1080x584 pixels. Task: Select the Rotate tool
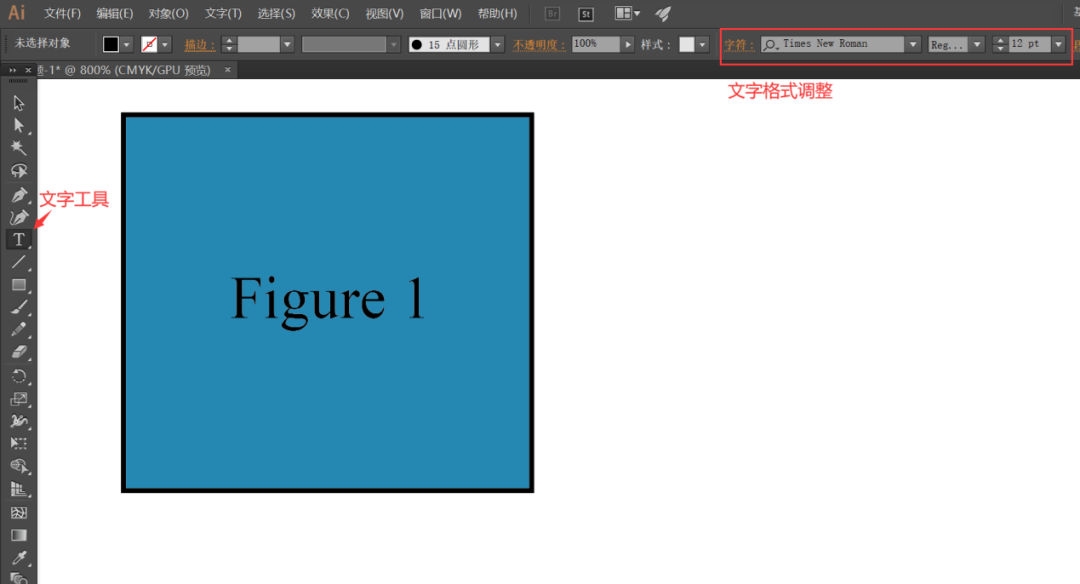tap(19, 376)
